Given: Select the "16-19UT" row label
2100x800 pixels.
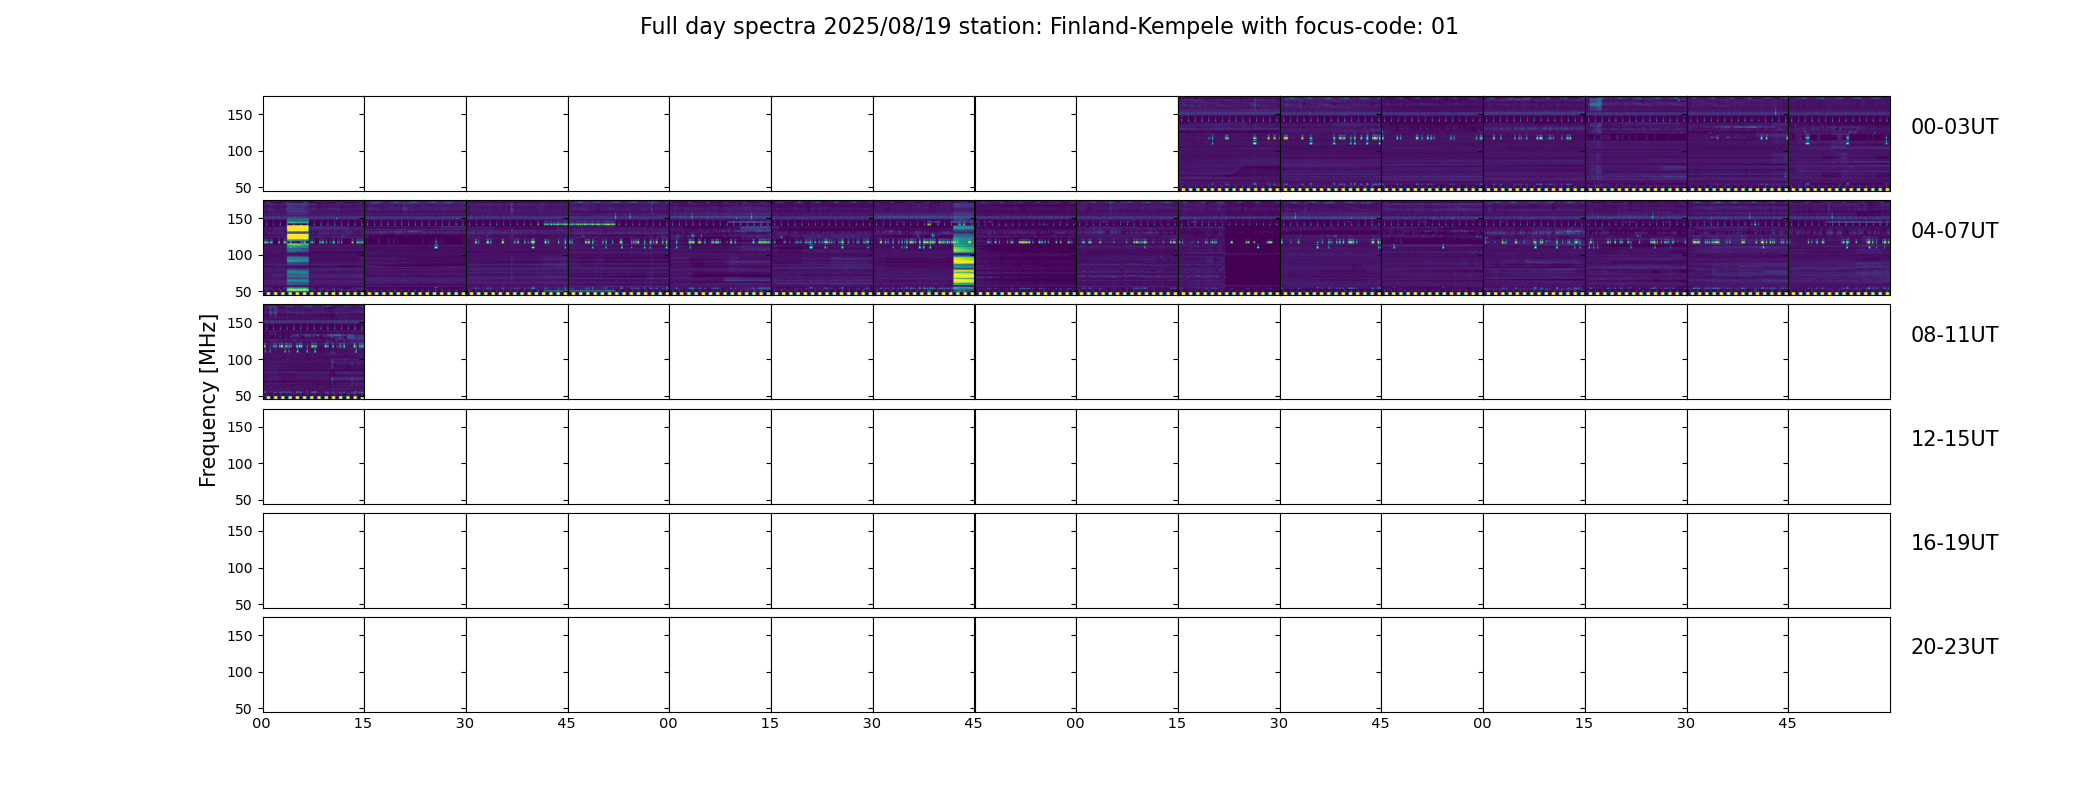Looking at the screenshot, I should [1954, 543].
